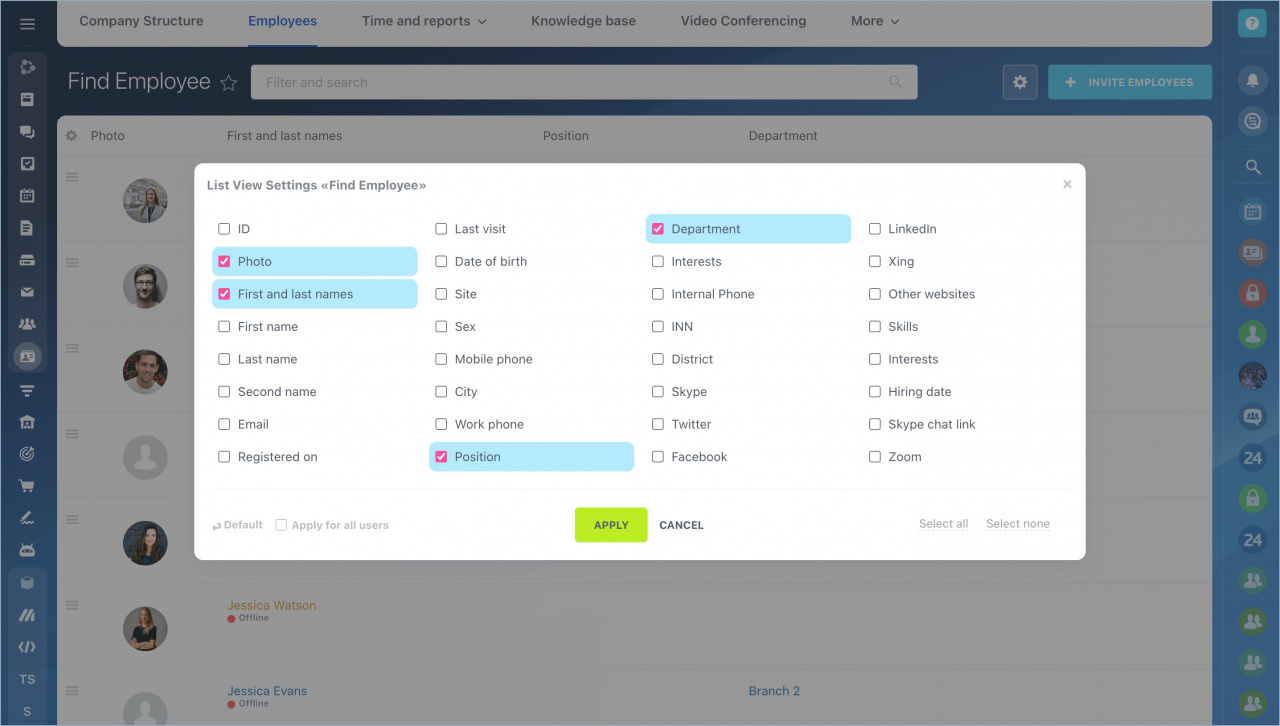Open the robot automation icon in left sidebar

click(x=27, y=550)
